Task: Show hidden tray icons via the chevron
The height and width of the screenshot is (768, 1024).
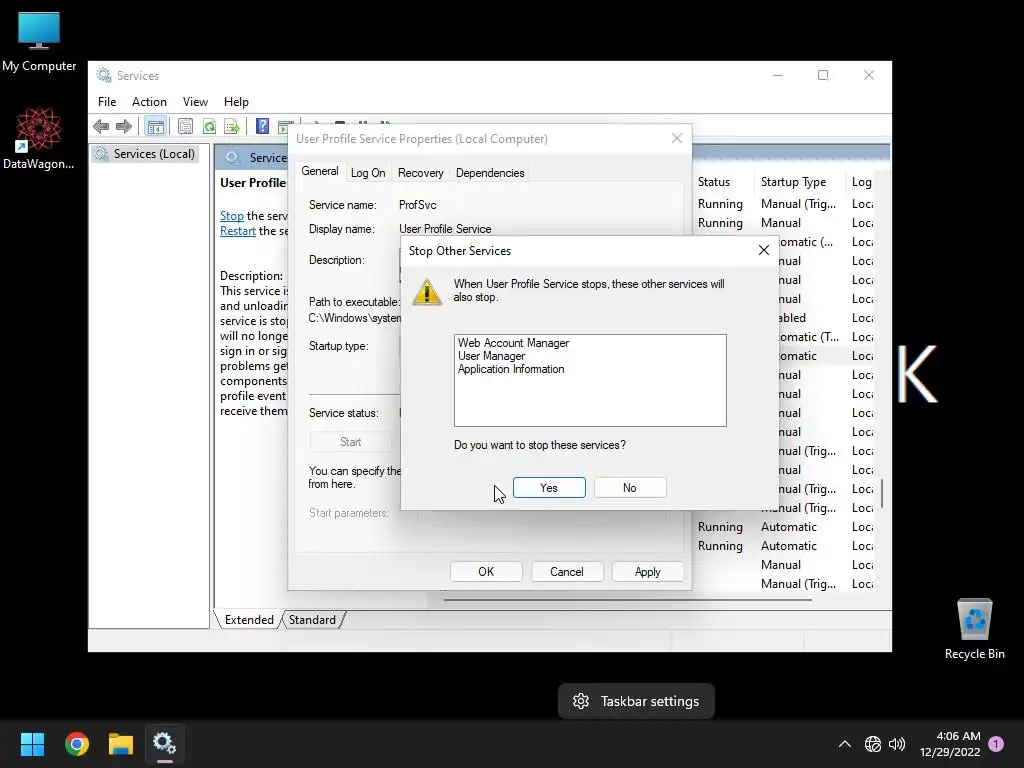Action: point(844,744)
